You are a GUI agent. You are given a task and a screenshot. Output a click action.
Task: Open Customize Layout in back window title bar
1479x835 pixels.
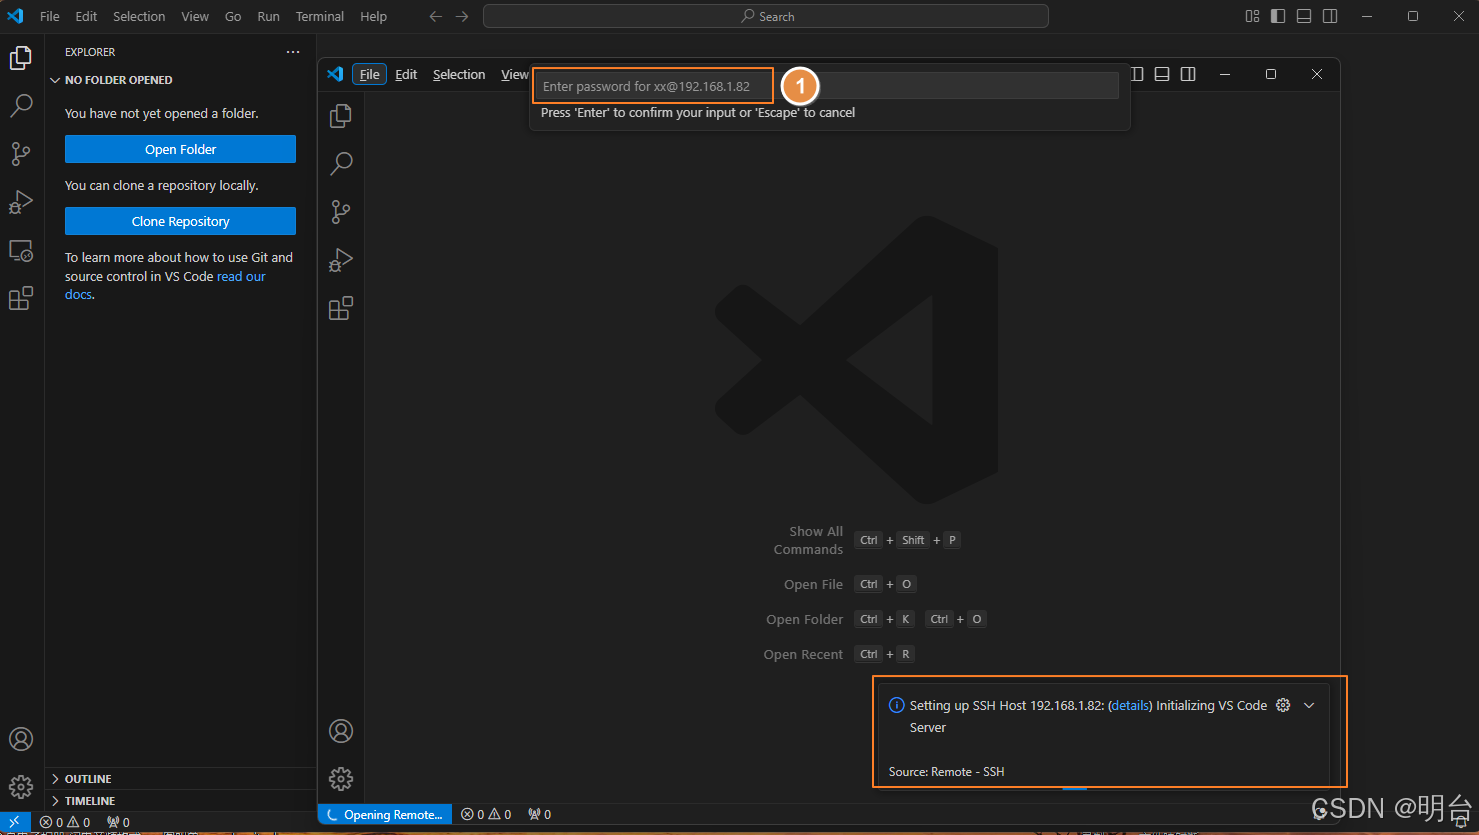(x=1252, y=16)
